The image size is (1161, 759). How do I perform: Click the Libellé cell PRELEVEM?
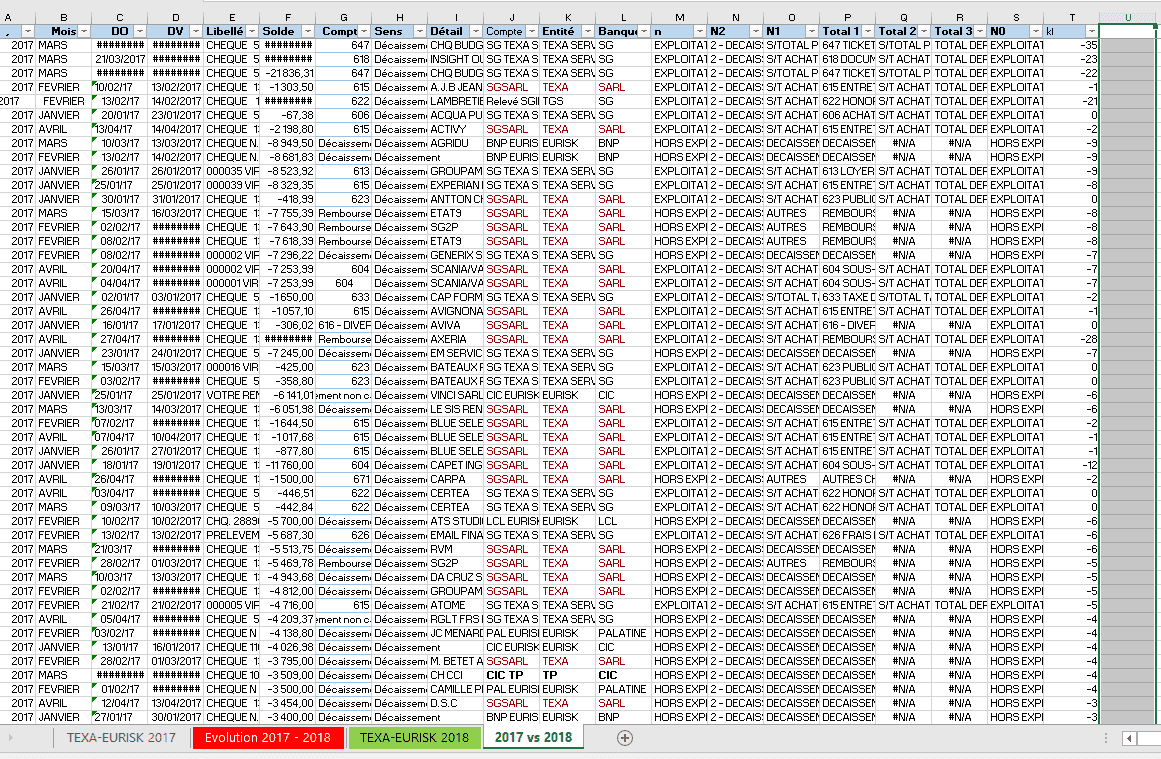[x=232, y=535]
